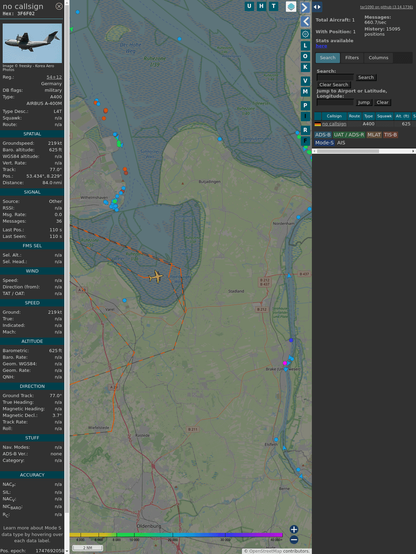The image size is (416, 554).
Task: Click the M map control button
Action: [x=305, y=92]
